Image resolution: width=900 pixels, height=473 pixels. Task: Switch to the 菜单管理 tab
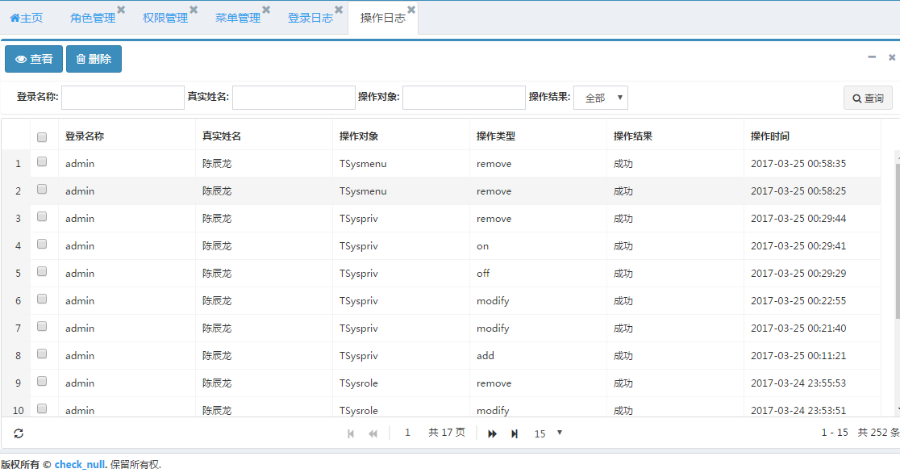238,18
